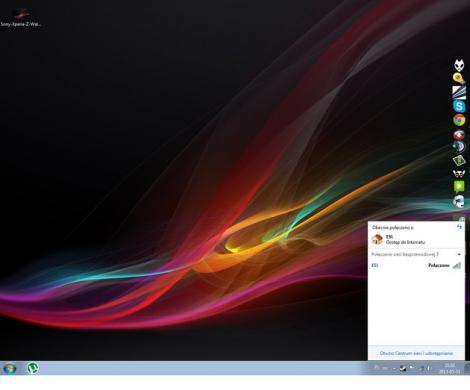Image resolution: width=470 pixels, height=390 pixels.
Task: Open the Network and Sharing Center link
Action: [x=416, y=353]
